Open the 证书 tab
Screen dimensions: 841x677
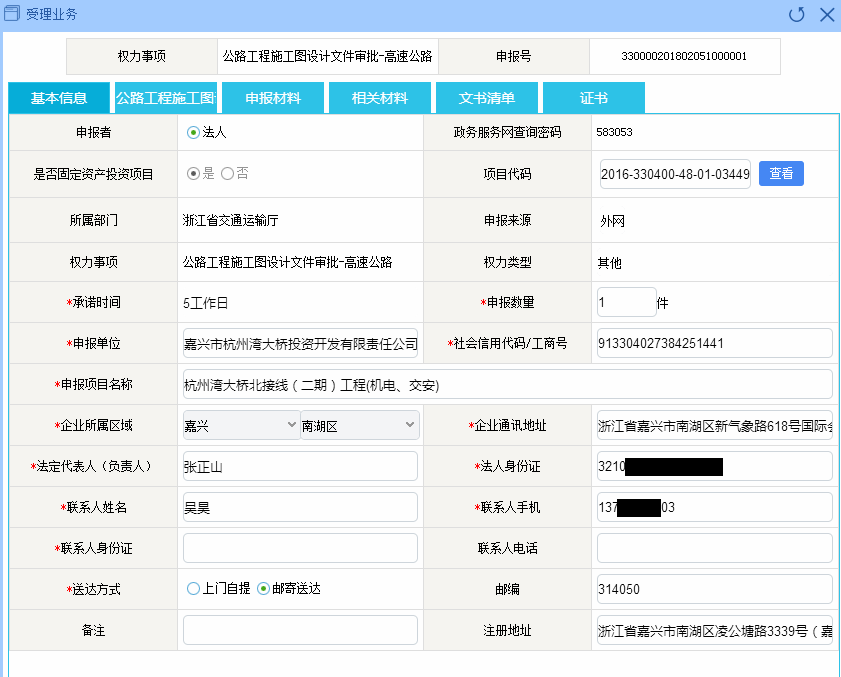click(x=594, y=98)
